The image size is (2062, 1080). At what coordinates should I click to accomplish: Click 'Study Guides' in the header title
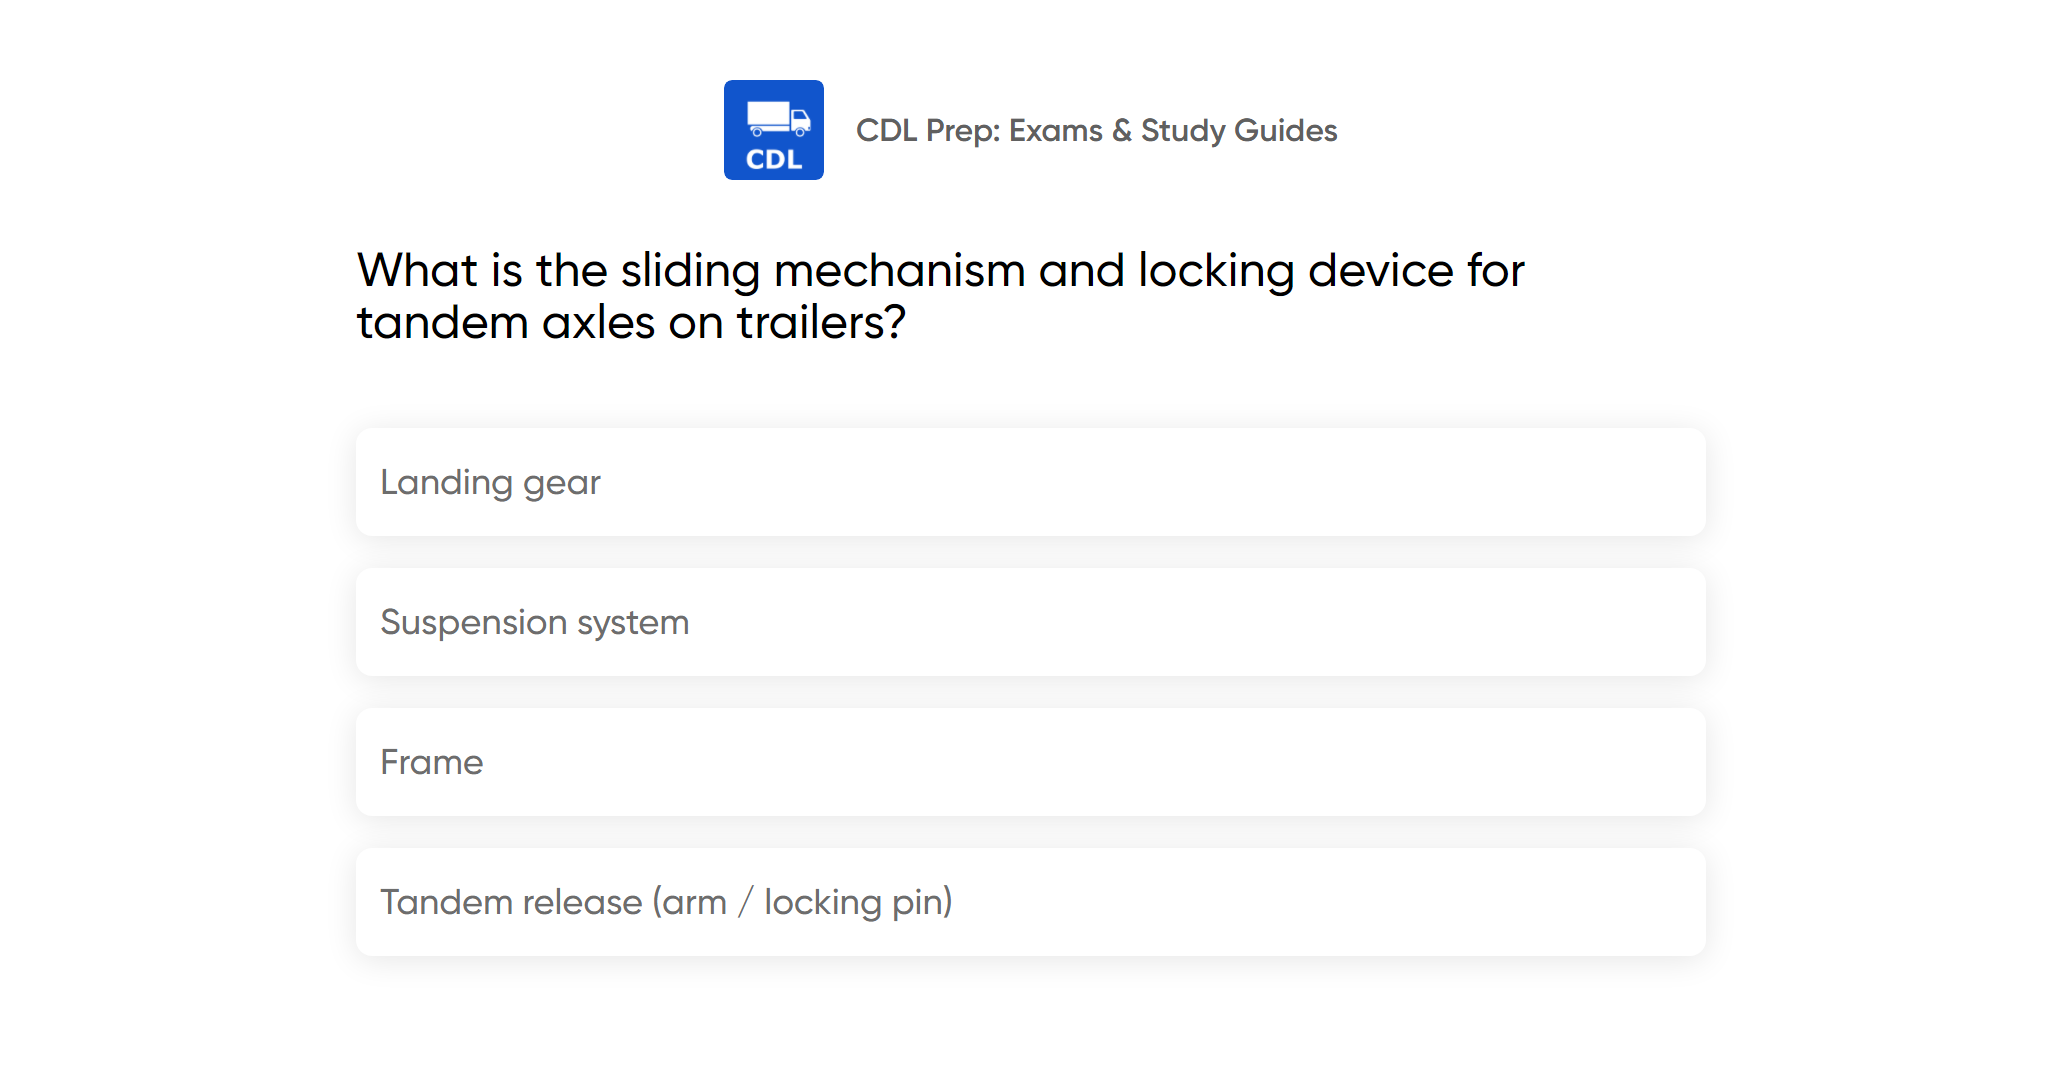pos(1238,130)
